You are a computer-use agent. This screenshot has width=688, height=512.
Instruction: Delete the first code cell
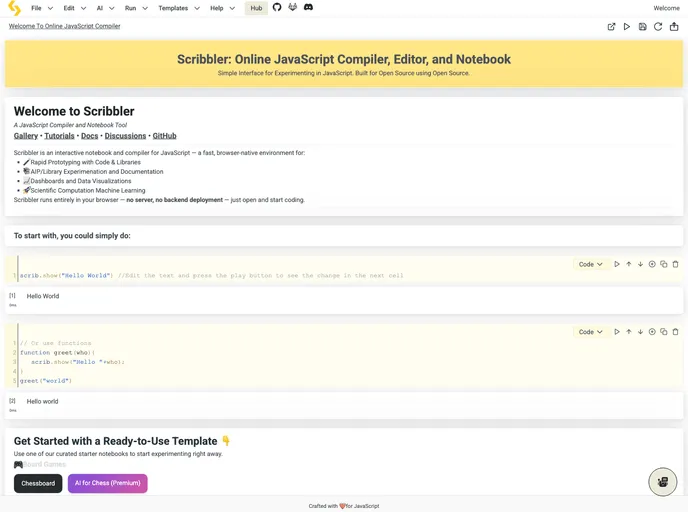tap(676, 264)
